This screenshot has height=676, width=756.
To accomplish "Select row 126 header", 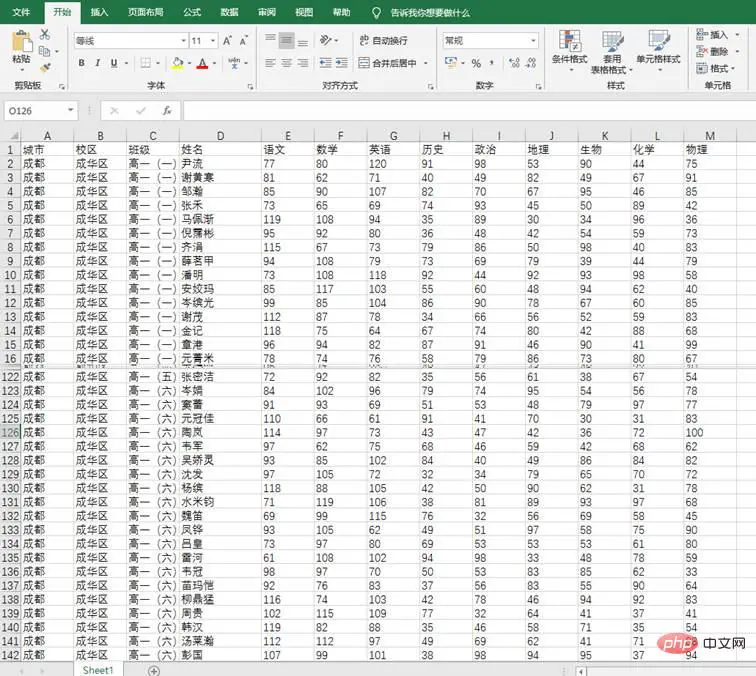I will pos(10,433).
